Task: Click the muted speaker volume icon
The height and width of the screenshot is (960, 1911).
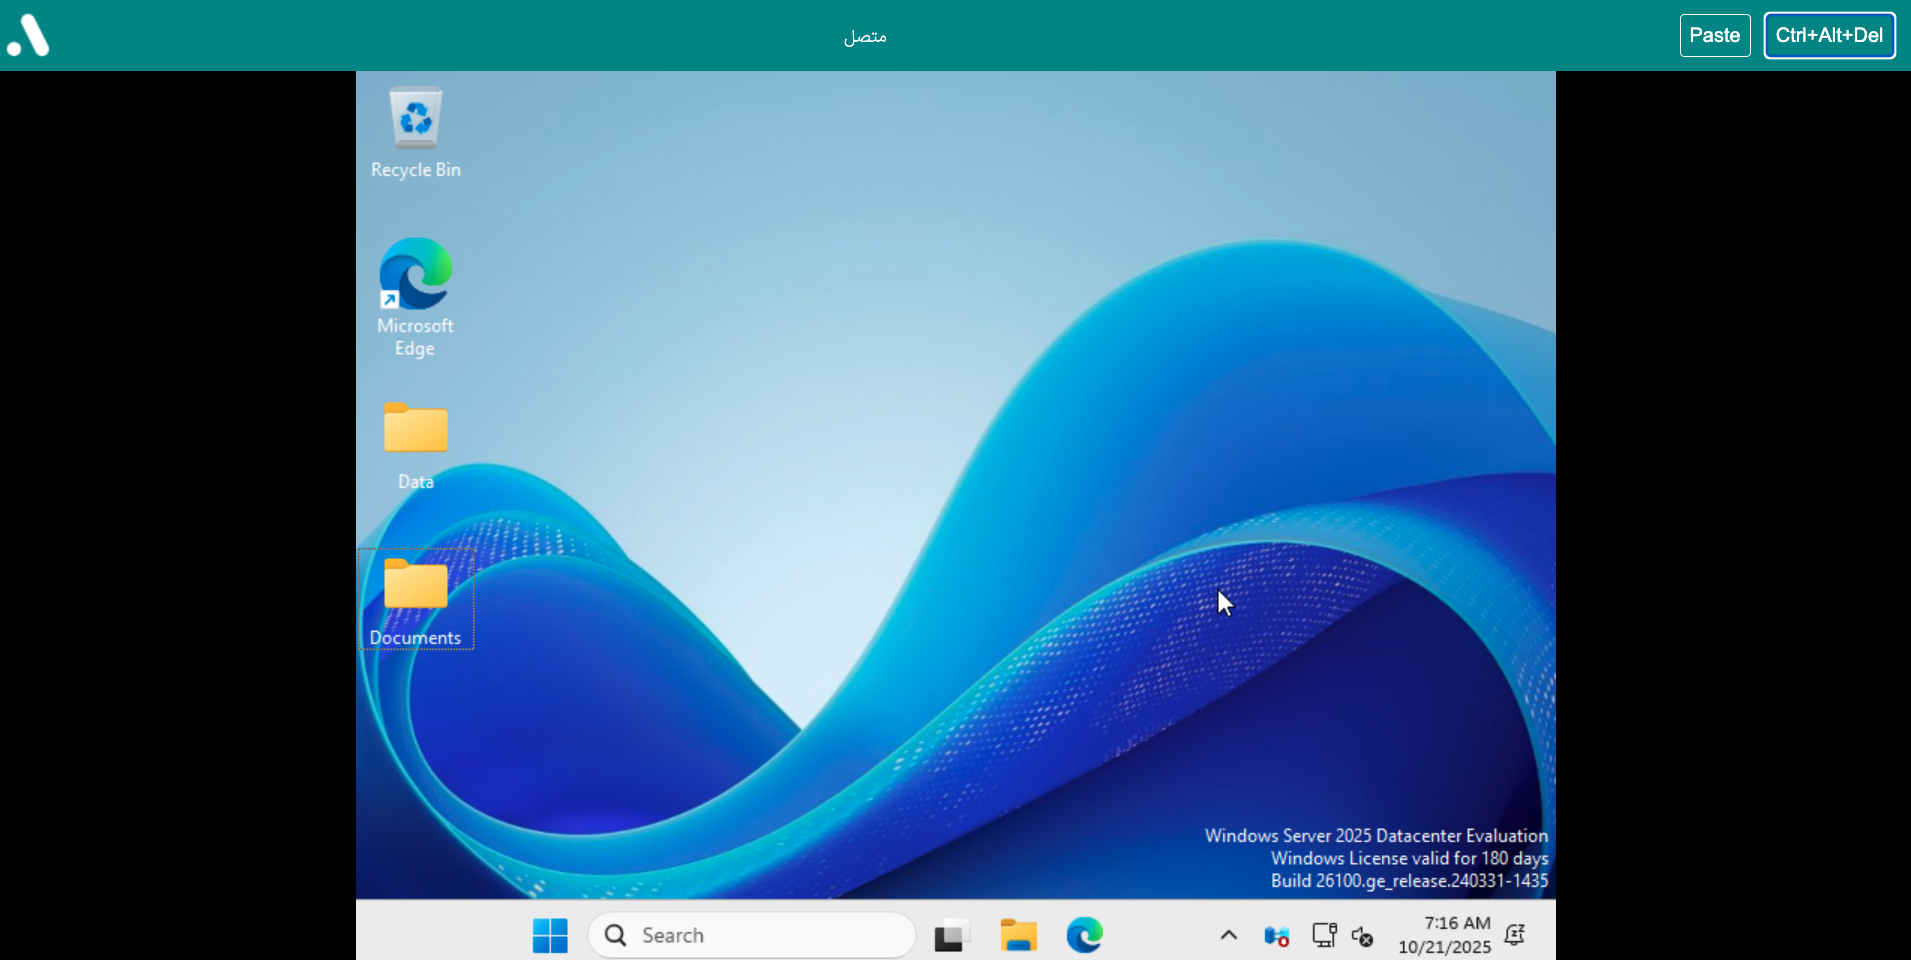Action: coord(1362,936)
